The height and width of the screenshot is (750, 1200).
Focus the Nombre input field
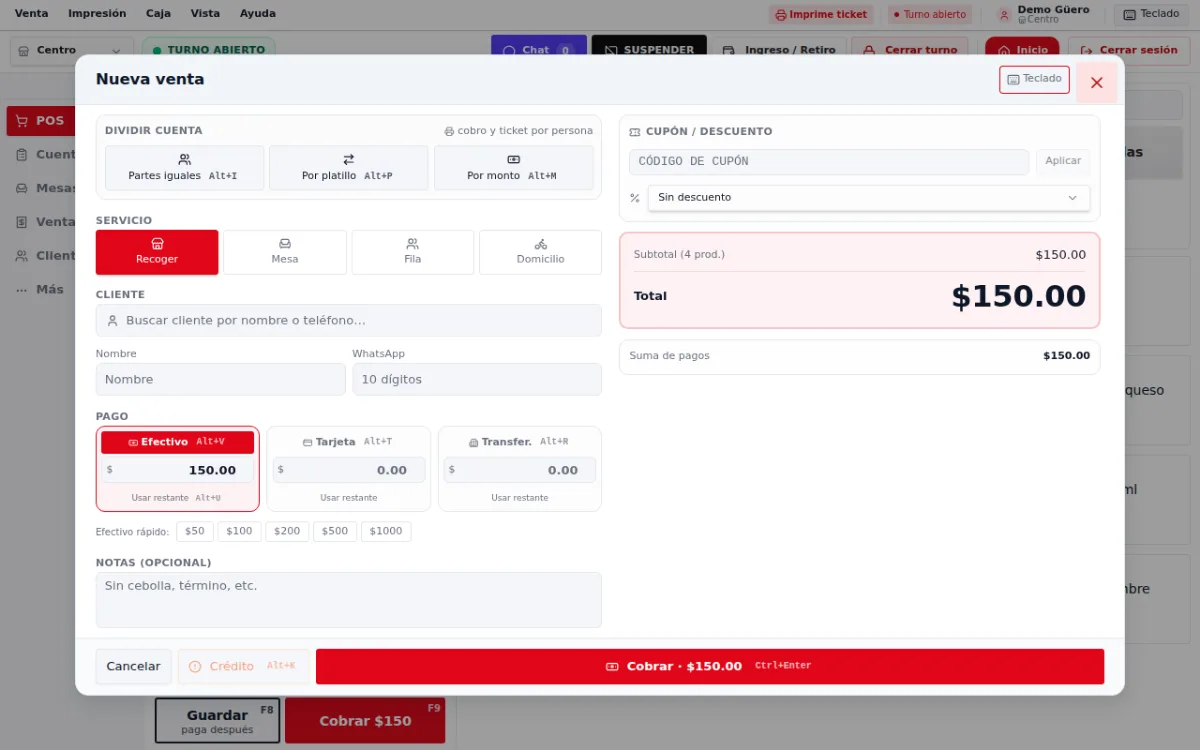tap(221, 379)
